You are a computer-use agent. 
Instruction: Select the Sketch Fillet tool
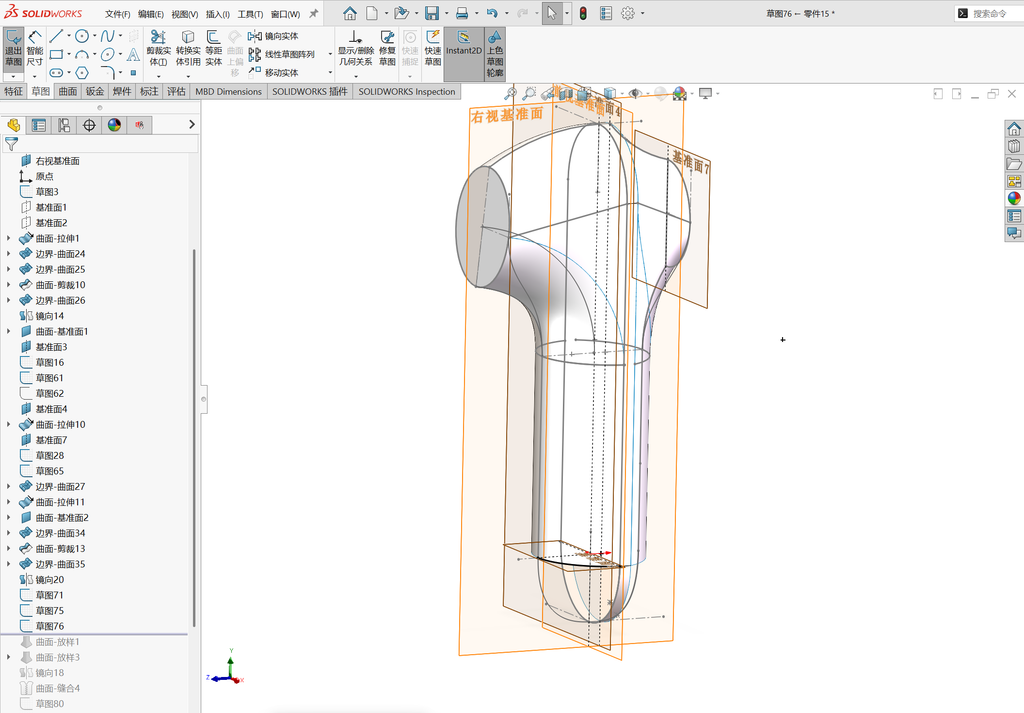[x=107, y=72]
